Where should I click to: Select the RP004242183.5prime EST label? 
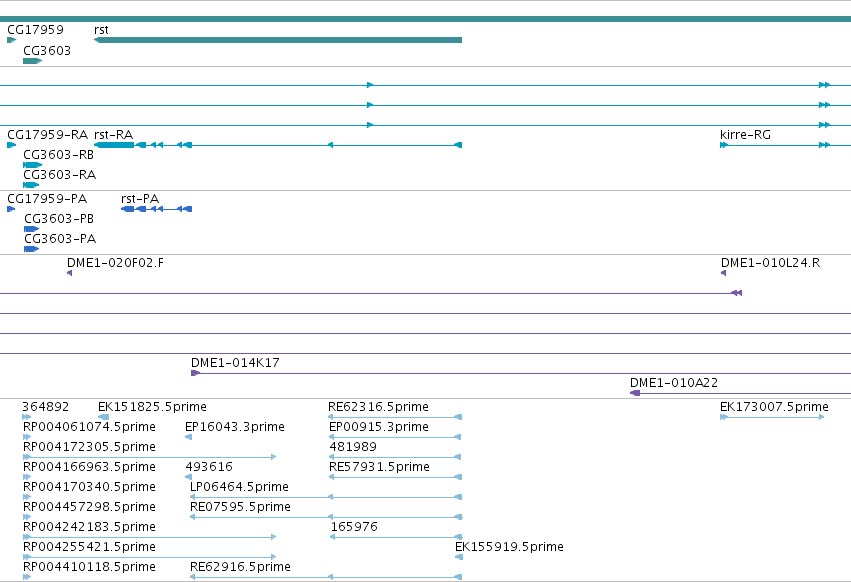click(89, 527)
